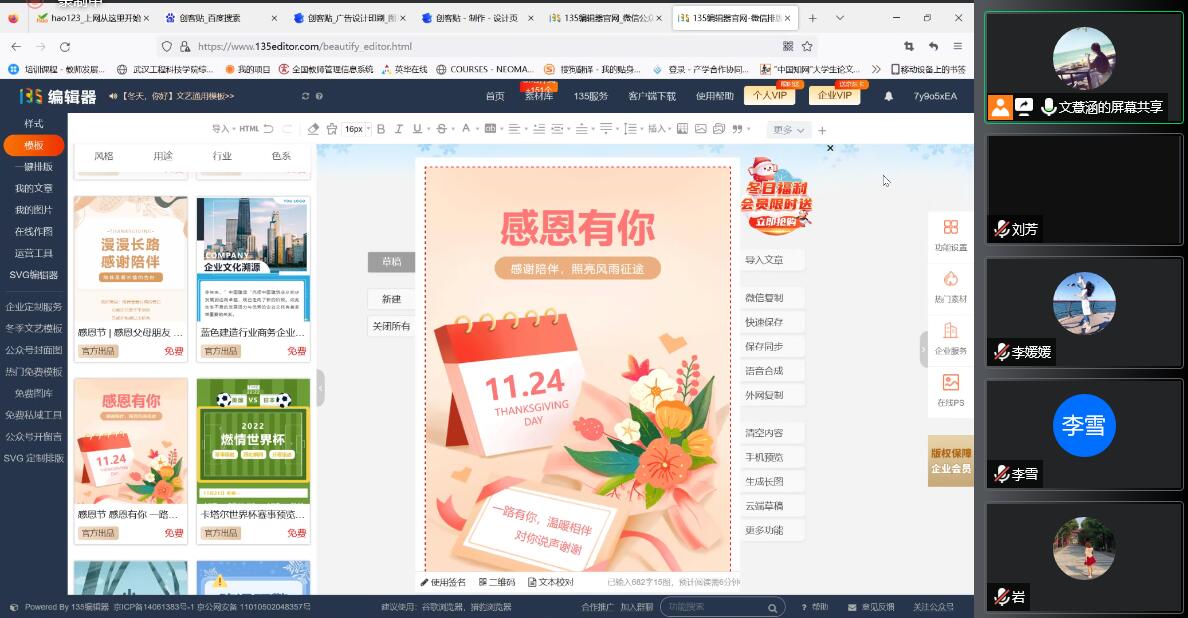Click the format painter brush icon

(x=330, y=129)
